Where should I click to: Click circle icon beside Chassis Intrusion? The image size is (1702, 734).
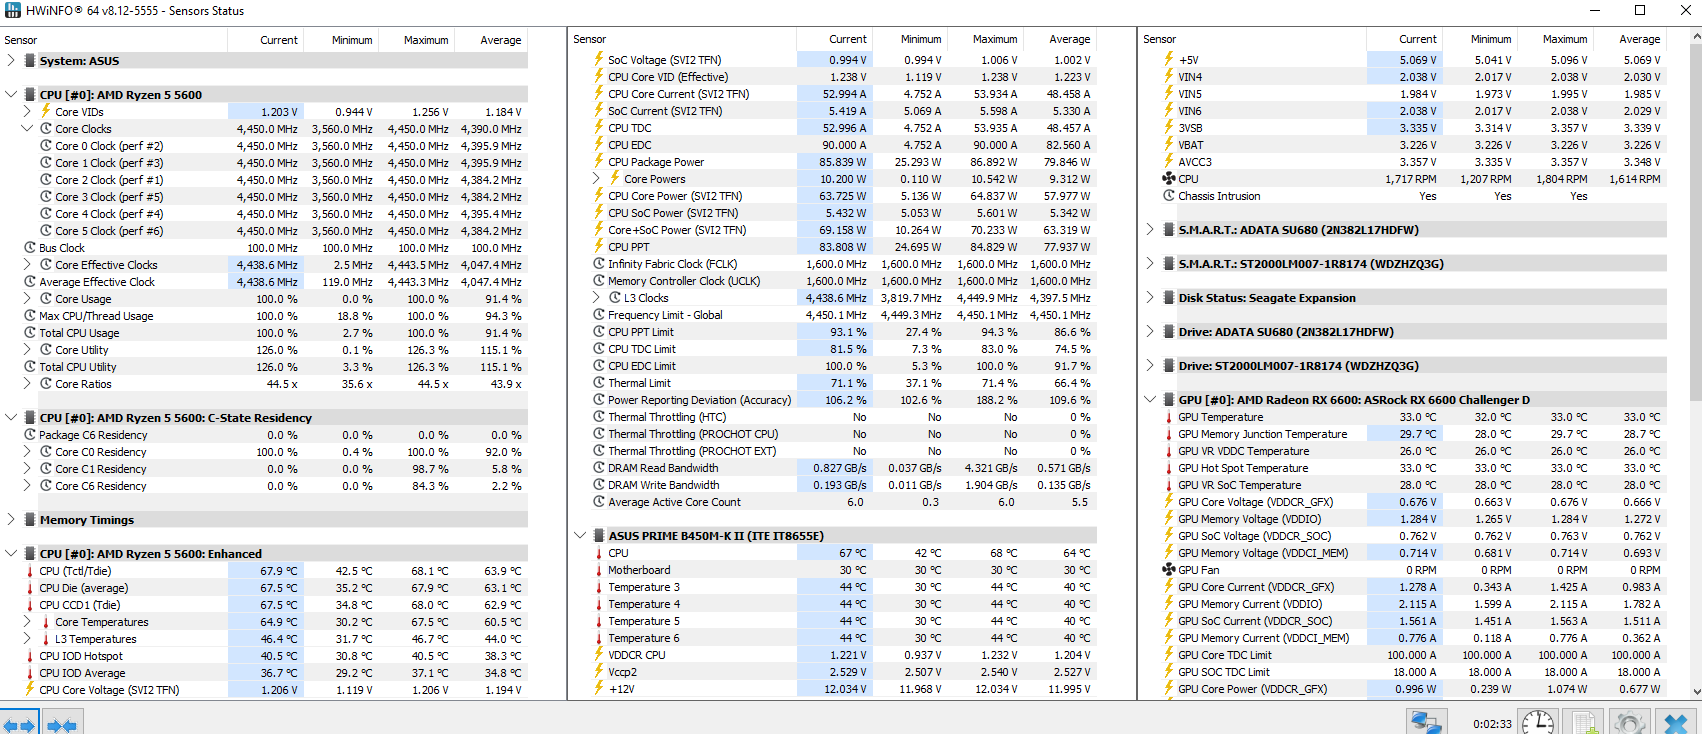point(1168,196)
